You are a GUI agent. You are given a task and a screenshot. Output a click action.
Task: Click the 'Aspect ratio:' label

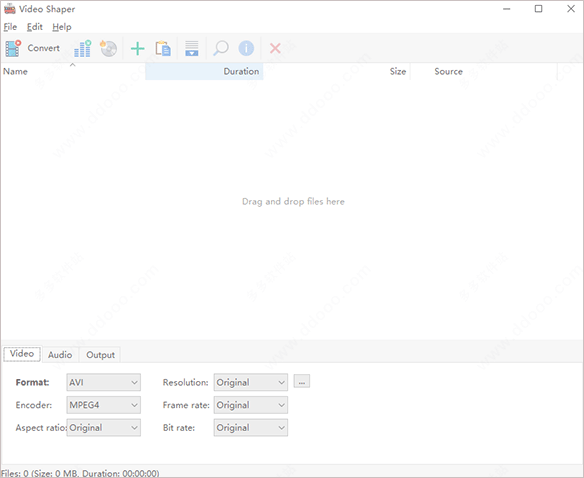pyautogui.click(x=41, y=428)
